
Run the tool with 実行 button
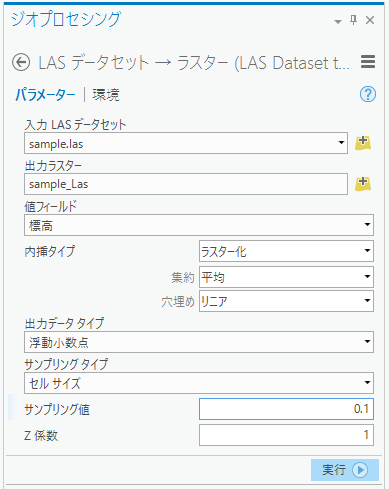tap(345, 470)
